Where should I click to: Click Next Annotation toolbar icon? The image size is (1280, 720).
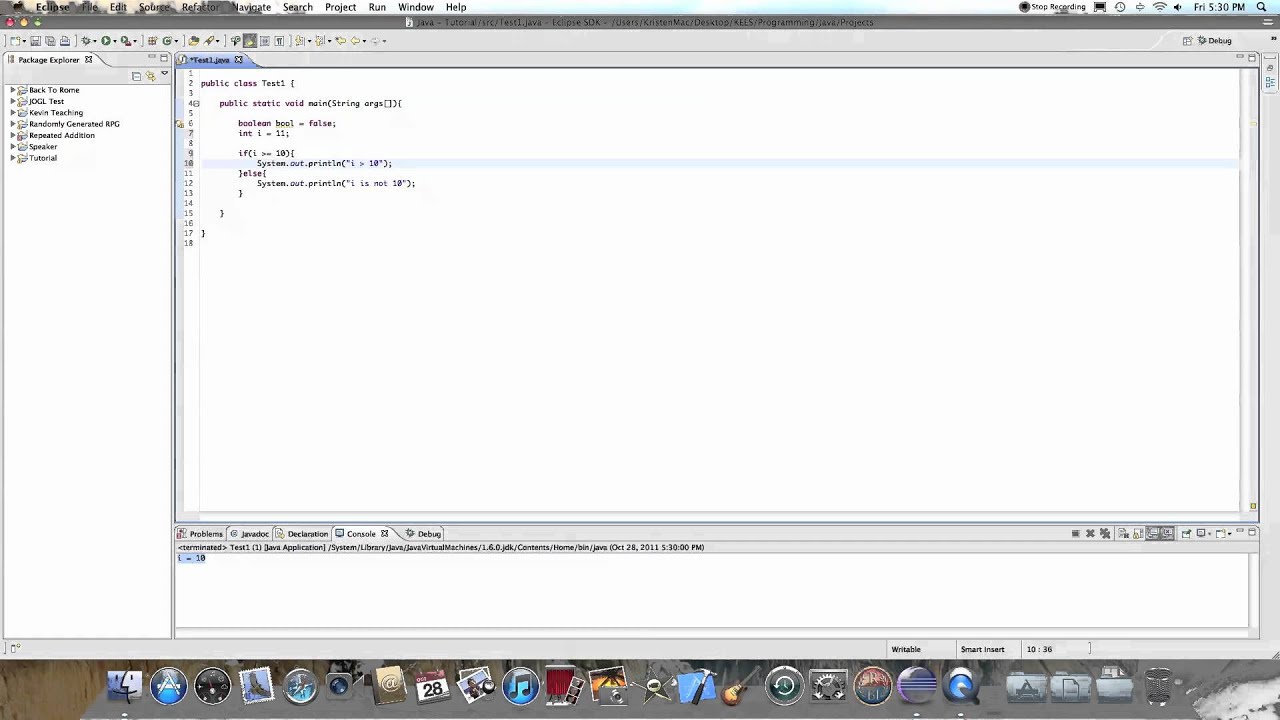coord(299,41)
